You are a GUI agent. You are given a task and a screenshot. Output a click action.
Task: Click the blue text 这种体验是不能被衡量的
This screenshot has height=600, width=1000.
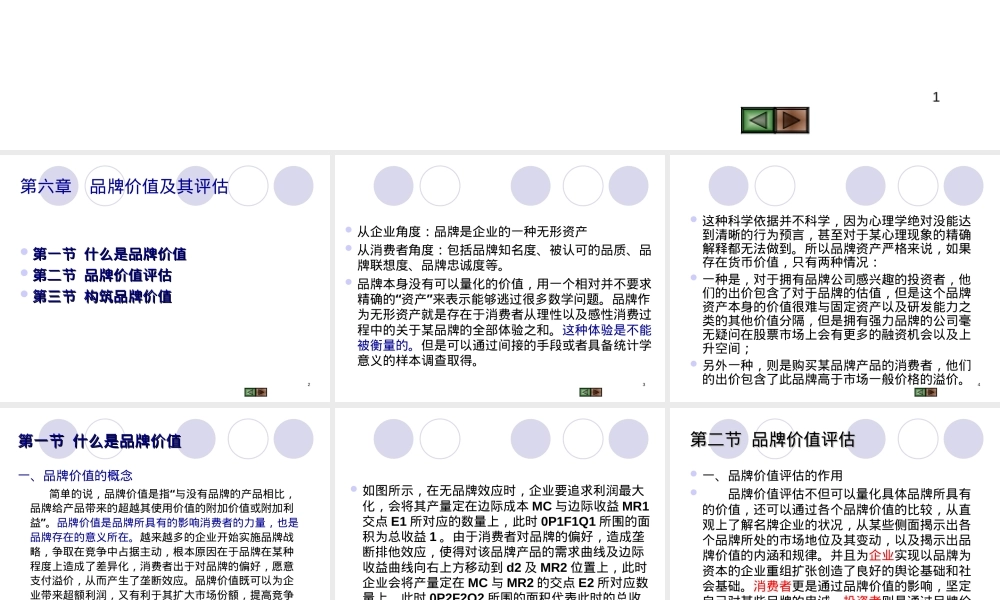(504, 337)
